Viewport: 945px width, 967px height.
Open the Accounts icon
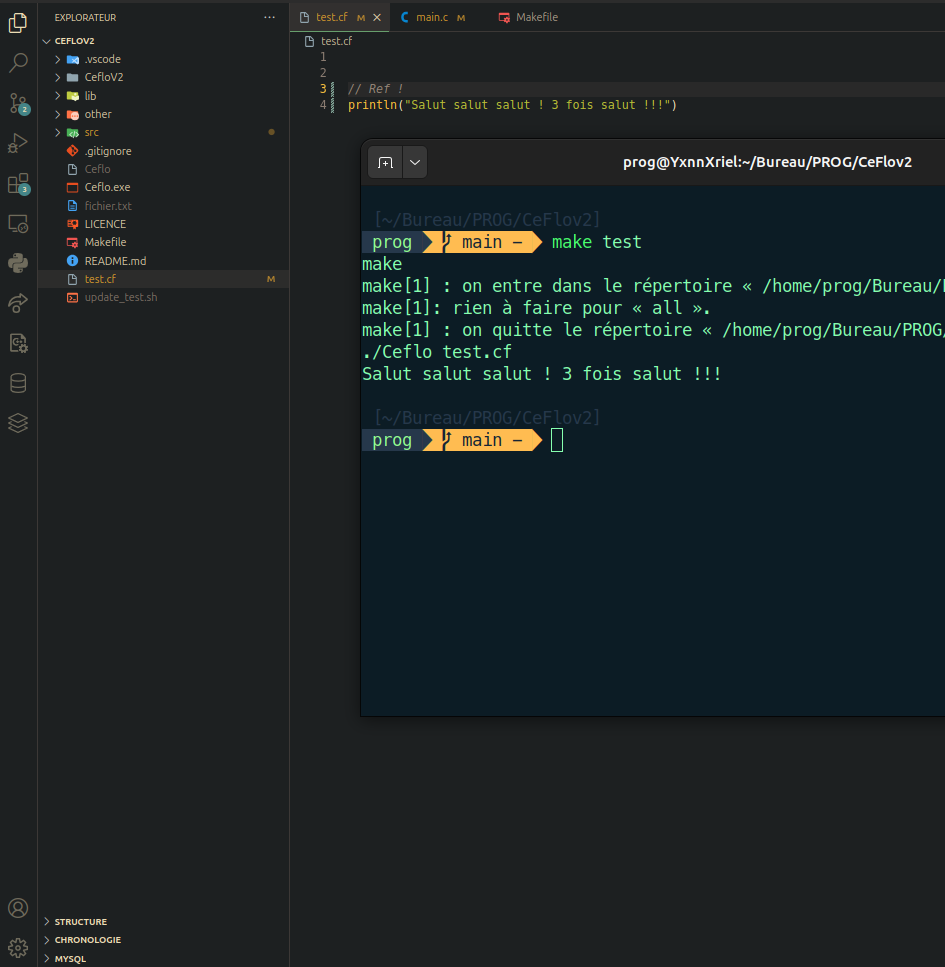(18, 908)
